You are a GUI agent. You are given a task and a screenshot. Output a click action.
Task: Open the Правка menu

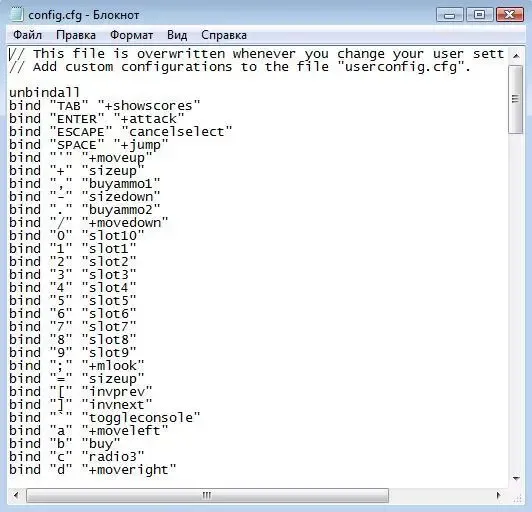point(76,35)
